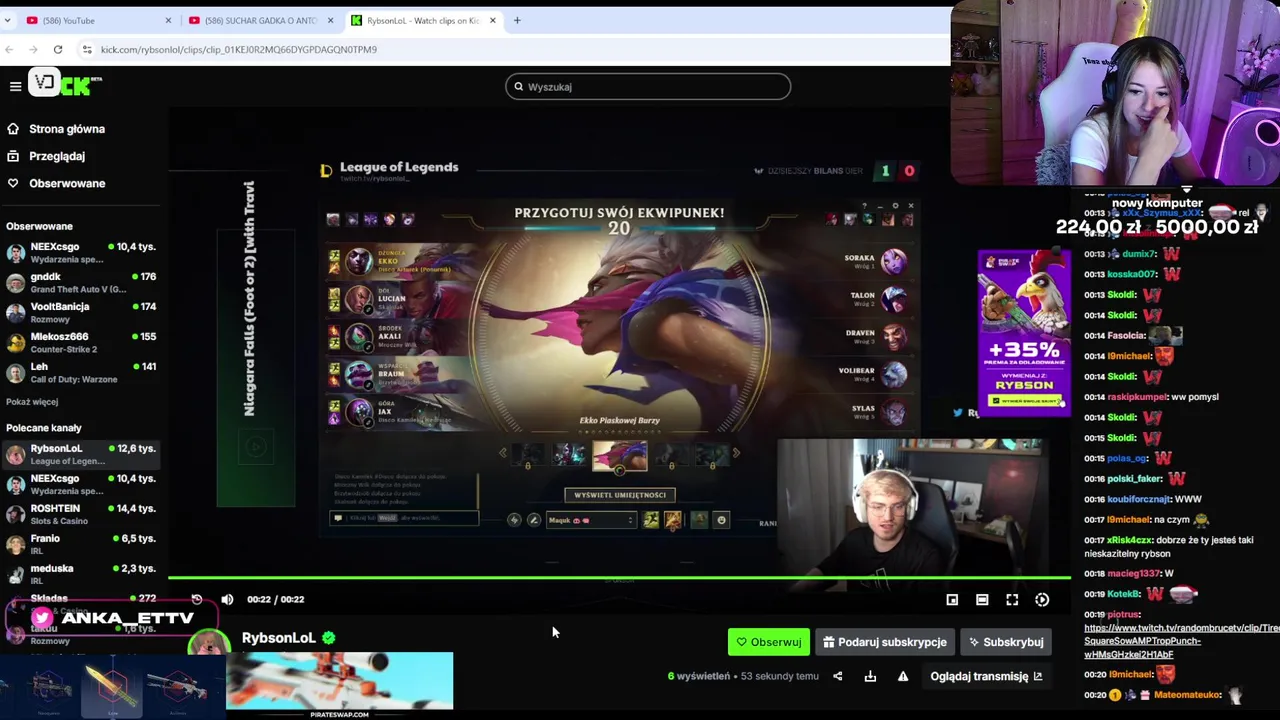Open recommended channel meduska
Viewport: 1280px width, 720px height.
81,574
